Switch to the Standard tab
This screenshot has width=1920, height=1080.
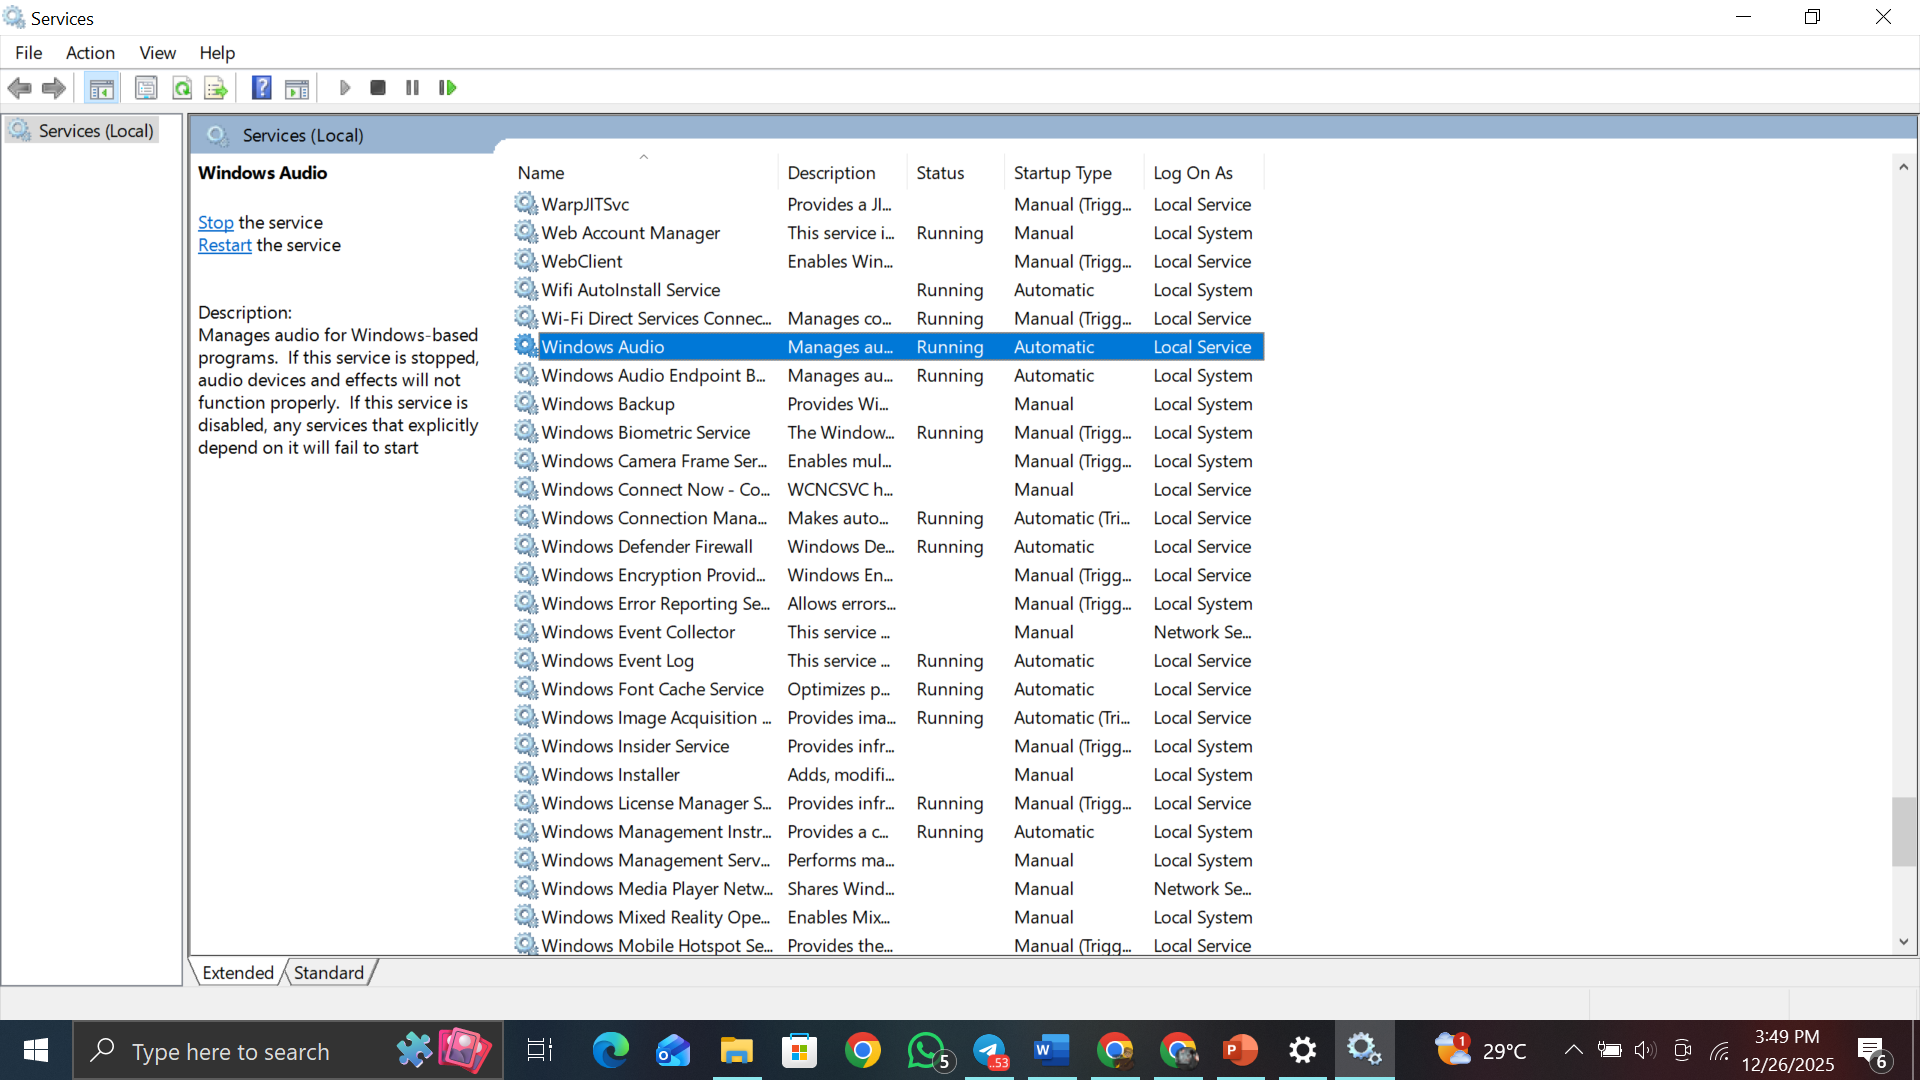(329, 973)
